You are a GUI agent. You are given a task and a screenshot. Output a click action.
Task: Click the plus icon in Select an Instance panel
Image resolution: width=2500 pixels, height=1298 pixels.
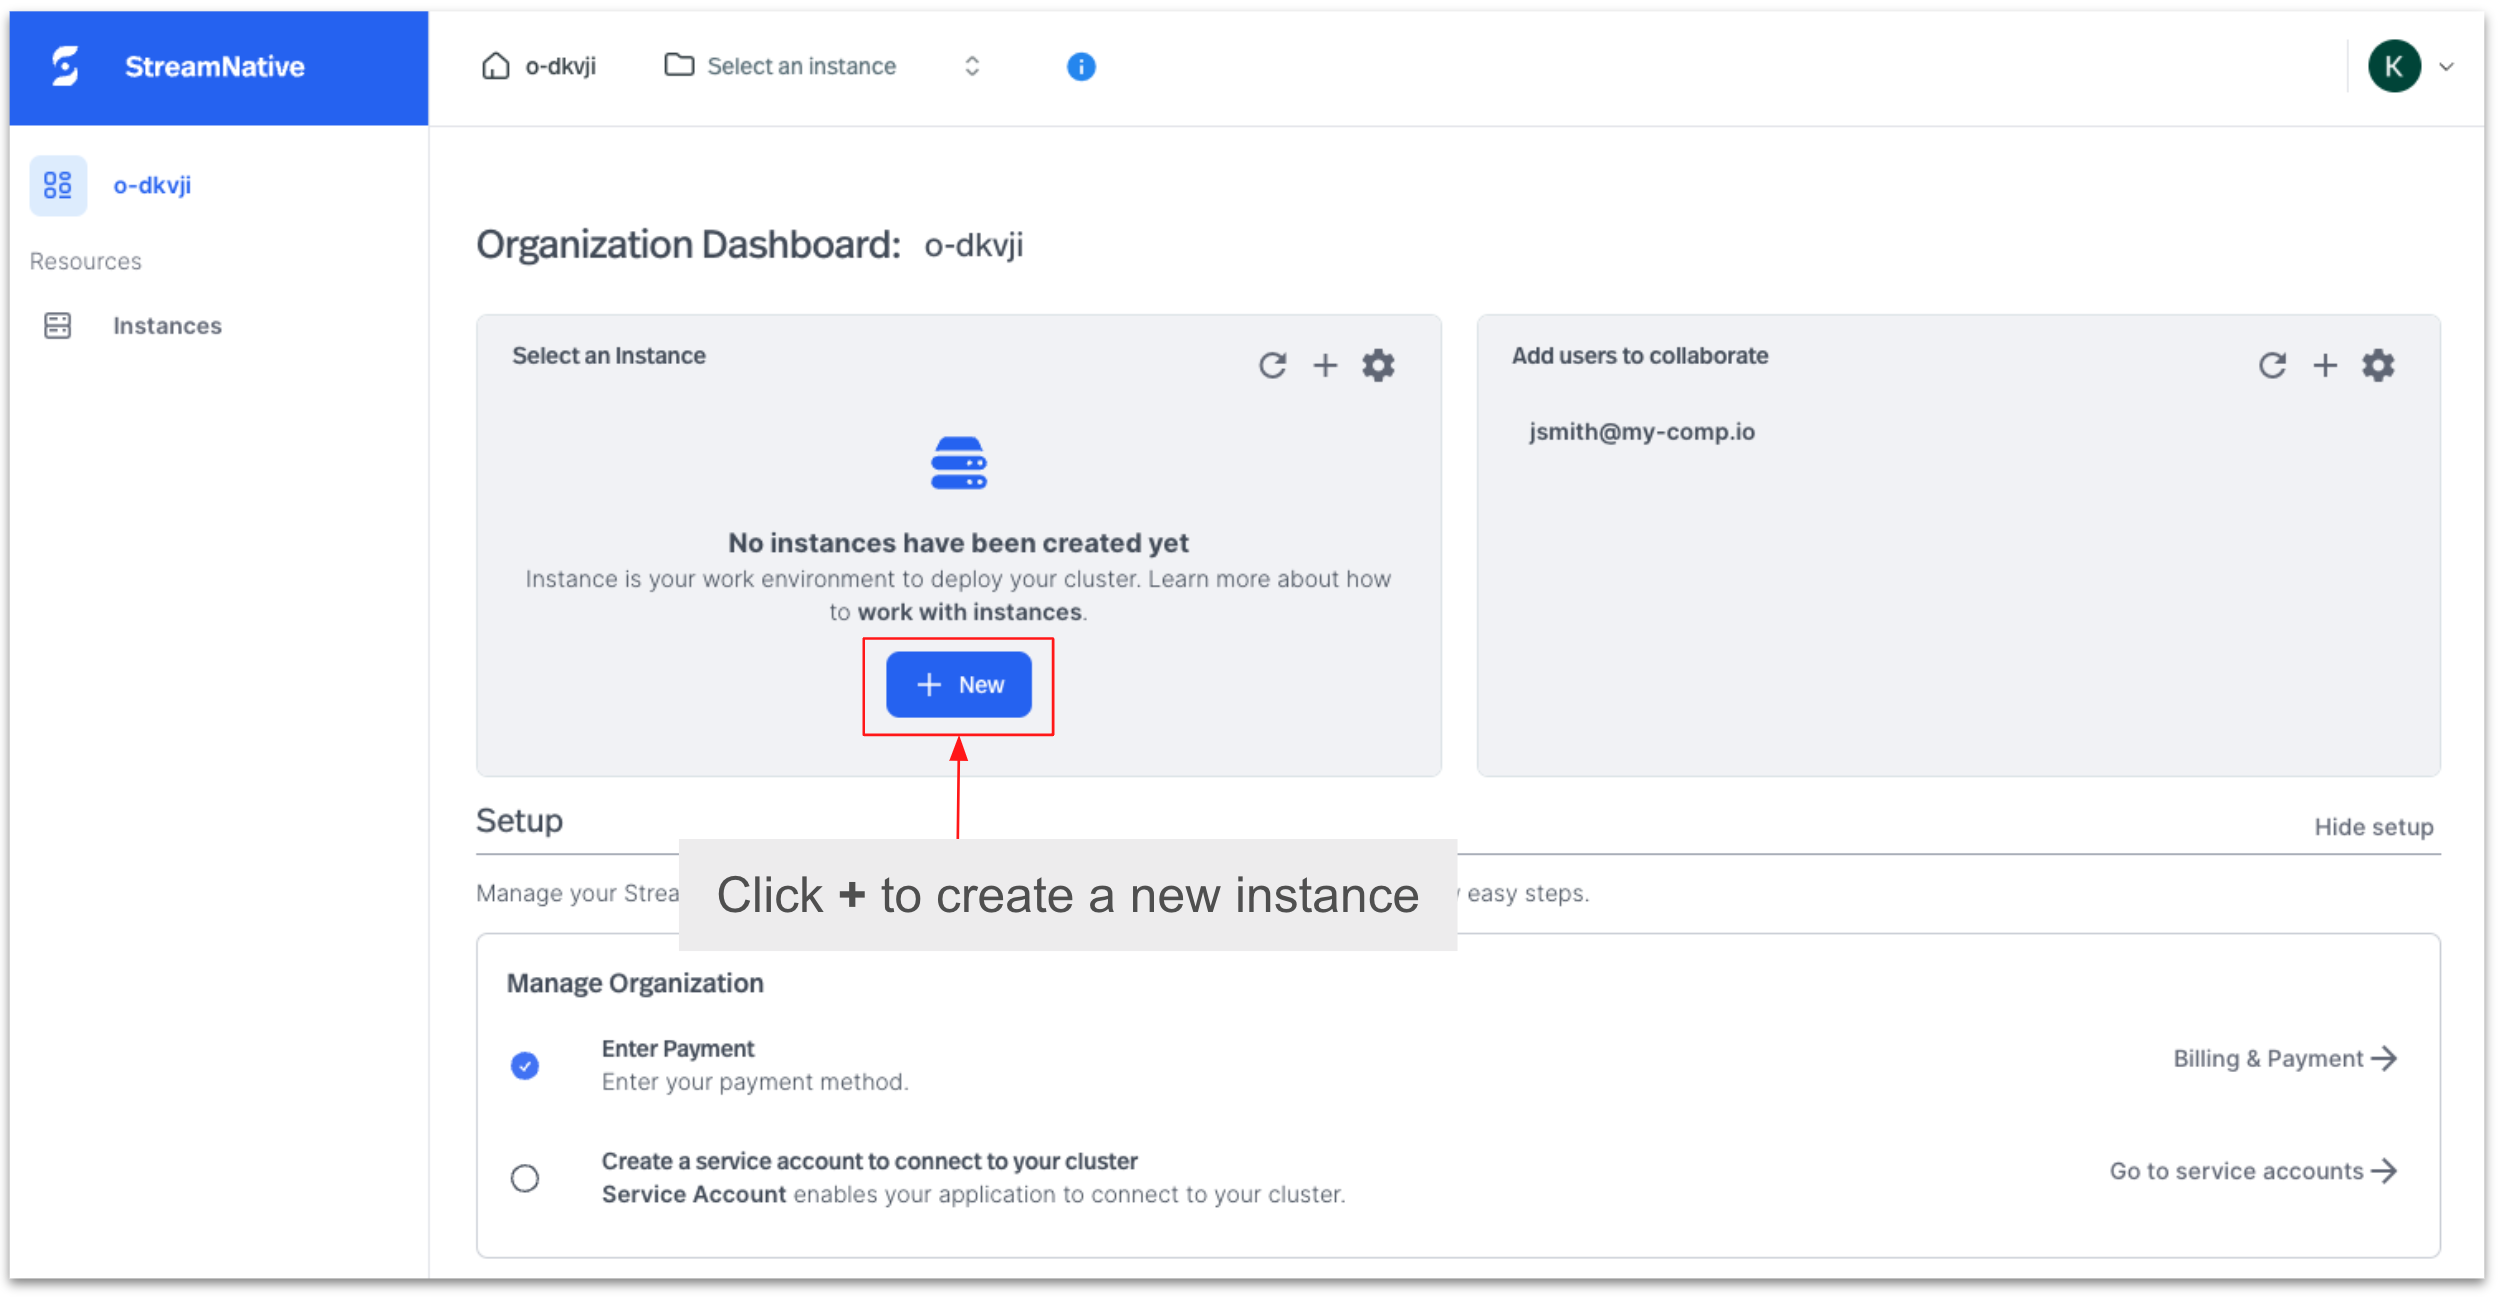tap(1325, 365)
